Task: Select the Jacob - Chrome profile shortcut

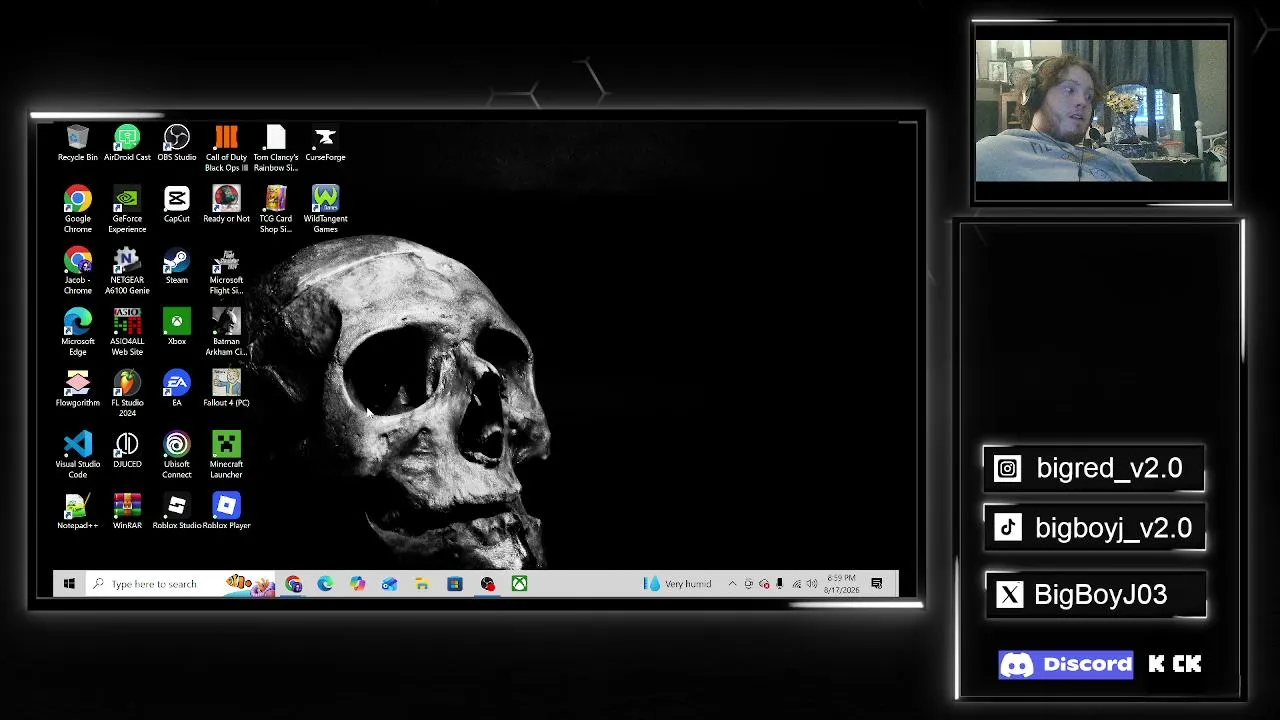Action: tap(77, 271)
